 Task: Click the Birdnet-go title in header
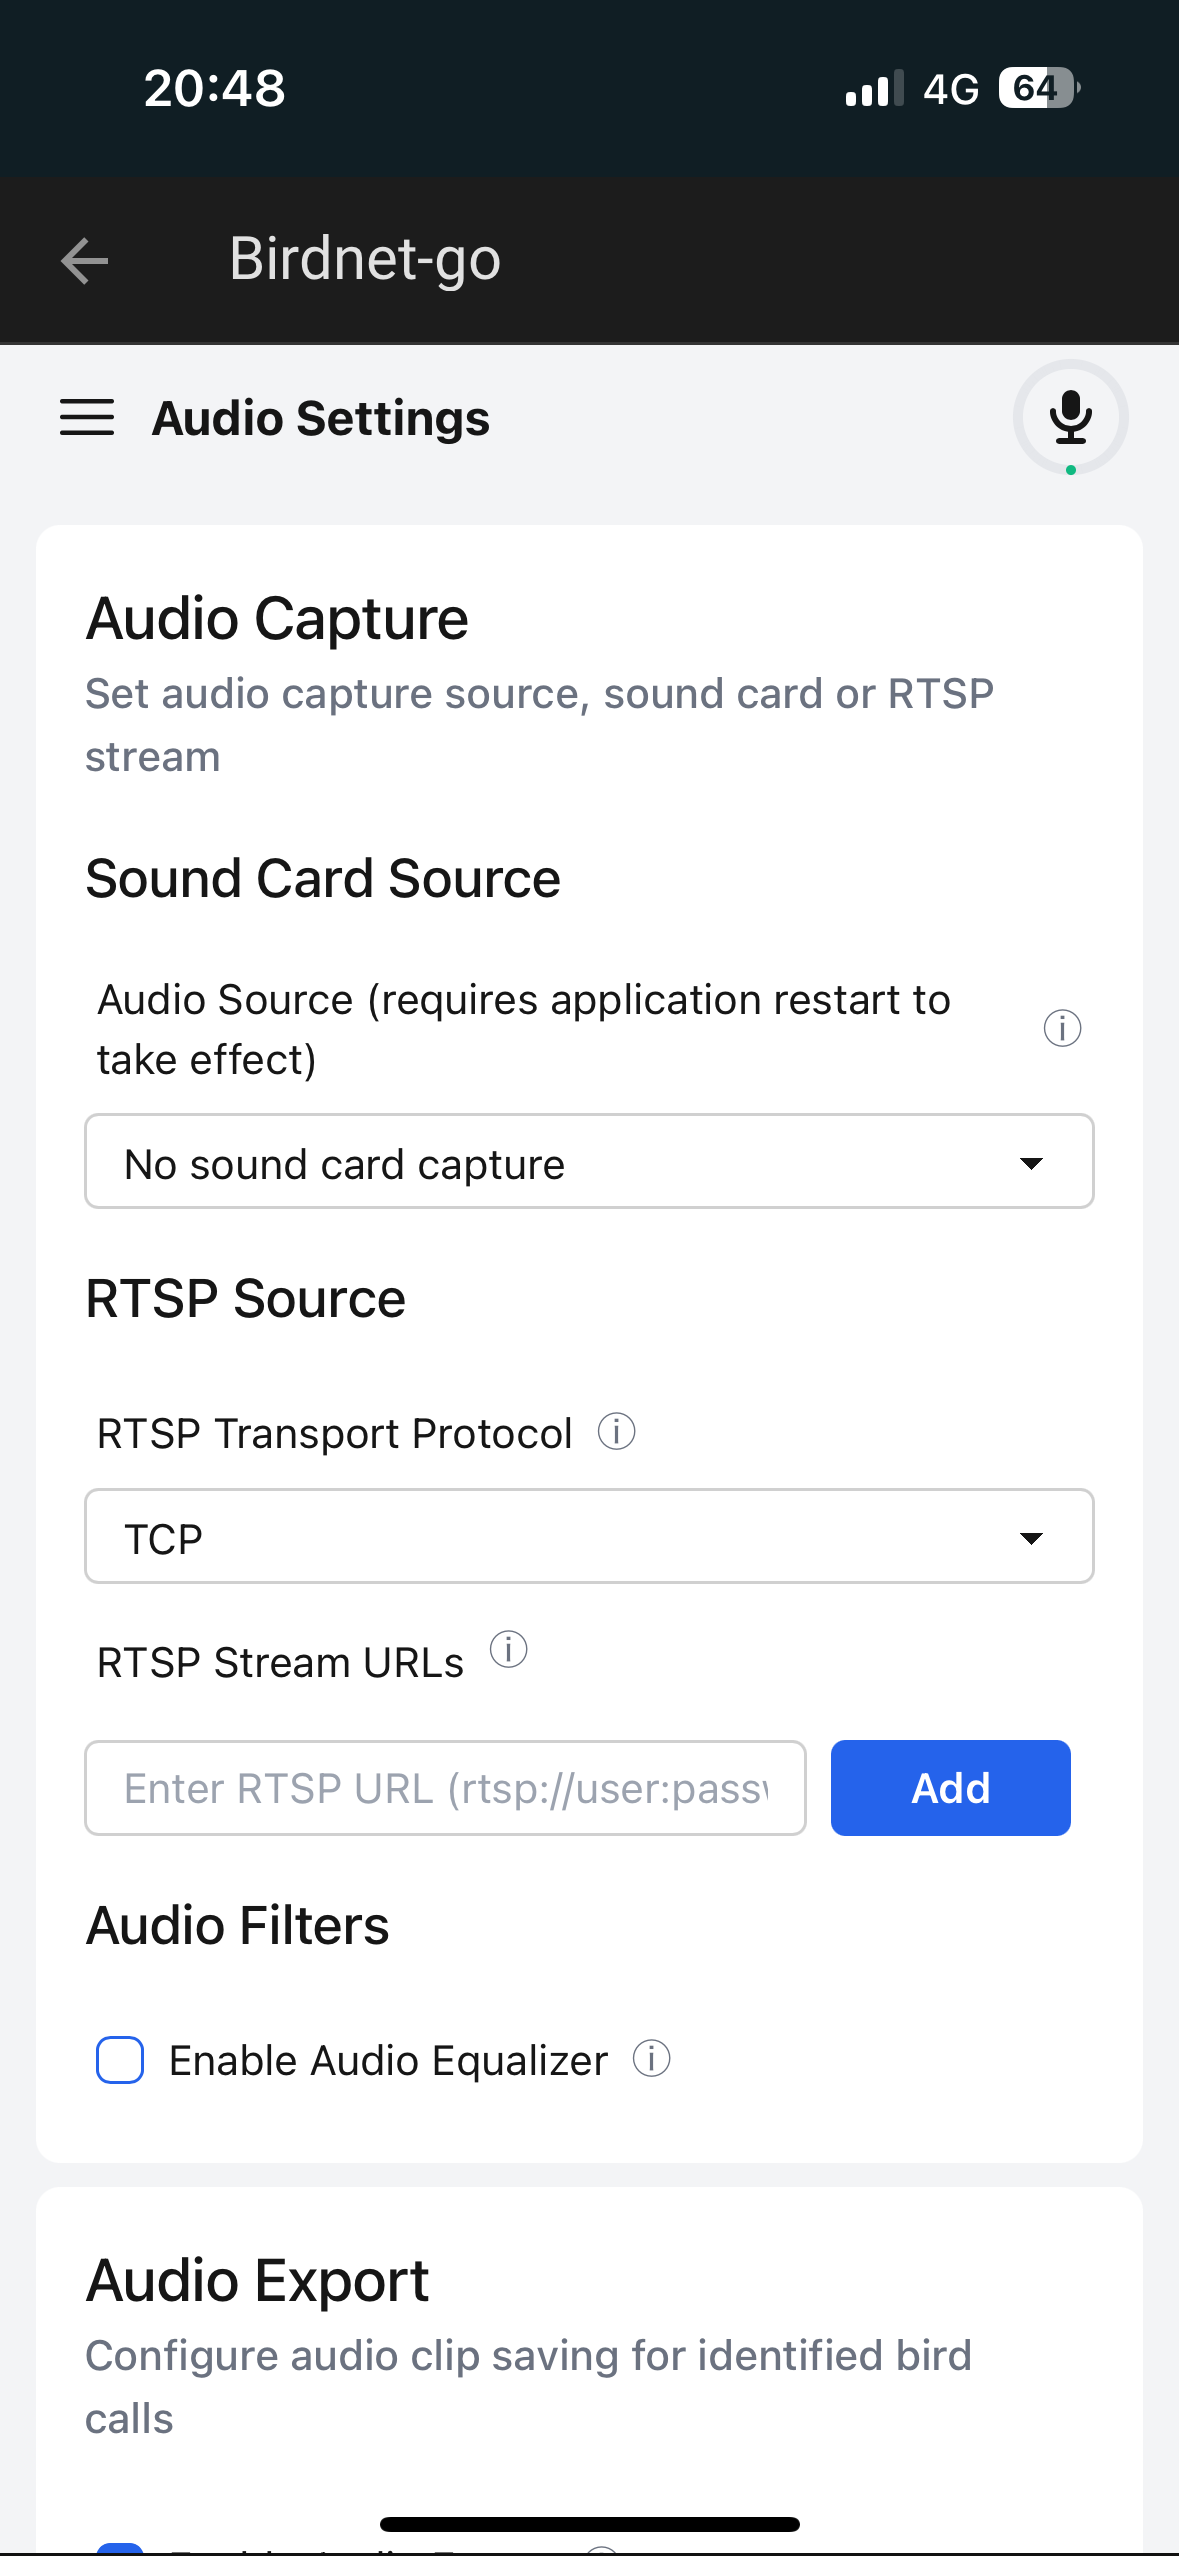coord(365,259)
